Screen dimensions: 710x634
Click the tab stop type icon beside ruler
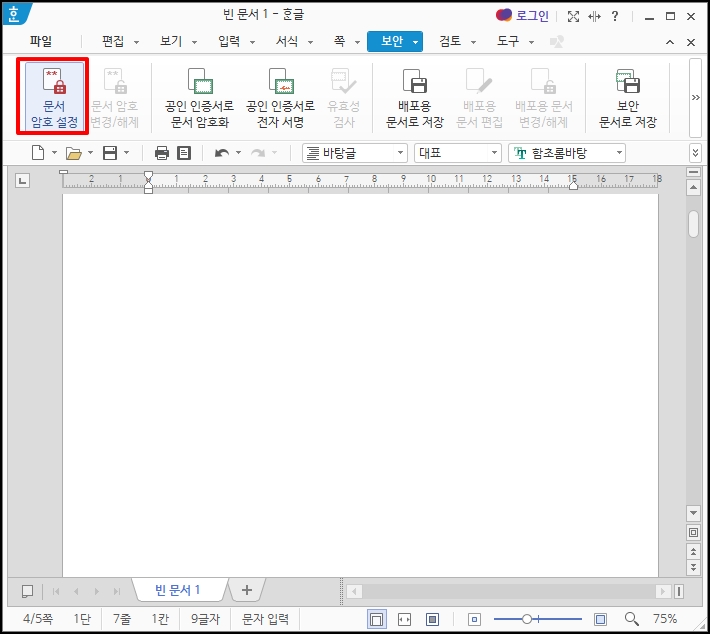22,181
